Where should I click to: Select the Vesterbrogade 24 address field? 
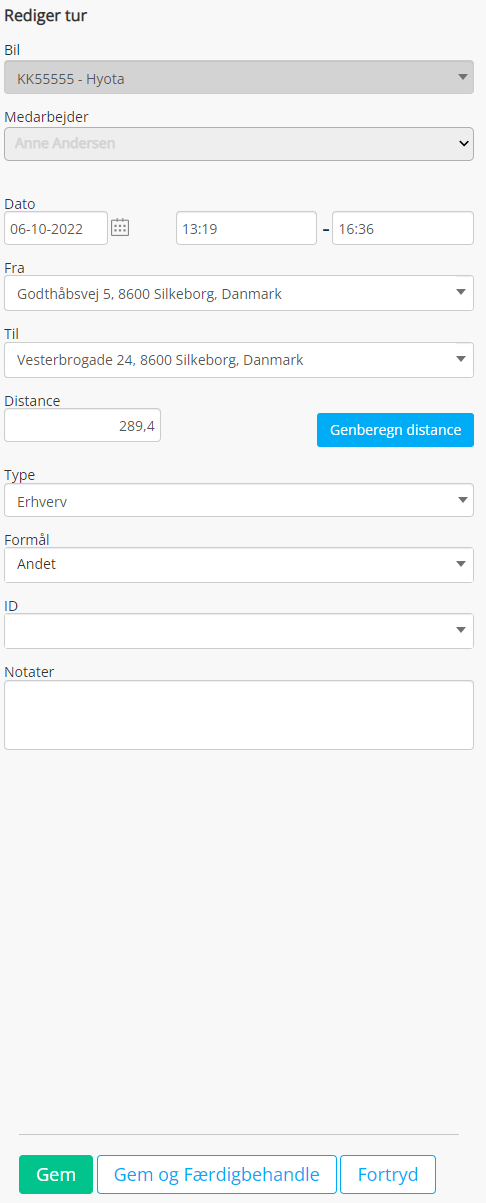pos(239,360)
